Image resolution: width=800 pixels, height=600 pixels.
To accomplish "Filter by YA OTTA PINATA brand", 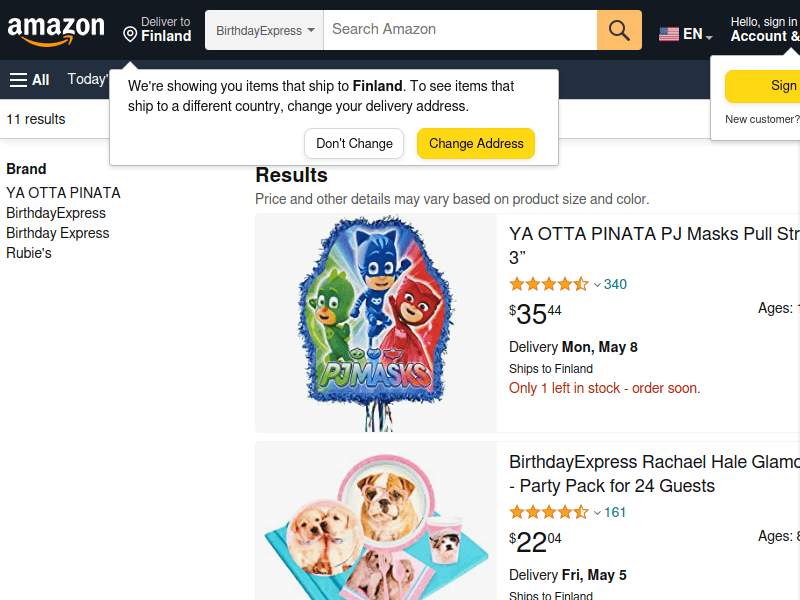I will tap(63, 193).
